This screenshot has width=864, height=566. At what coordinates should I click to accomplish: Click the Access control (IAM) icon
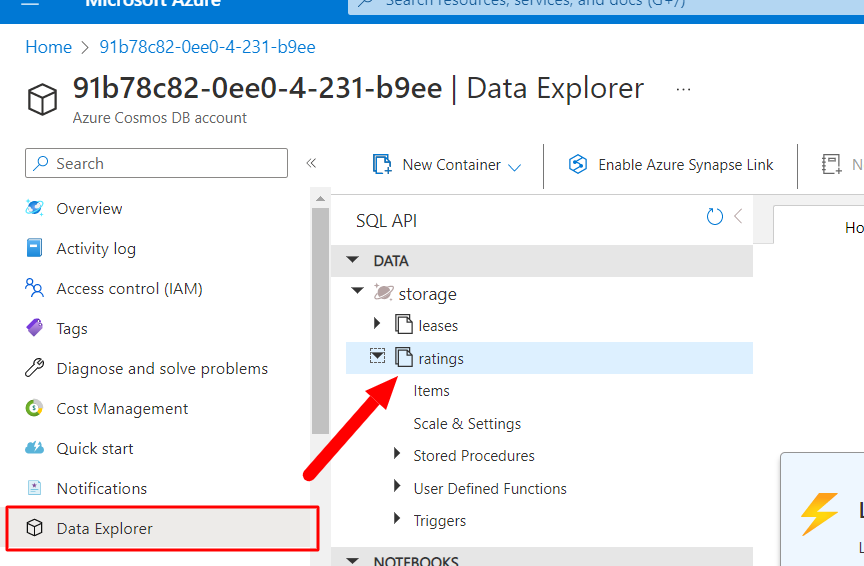point(34,288)
